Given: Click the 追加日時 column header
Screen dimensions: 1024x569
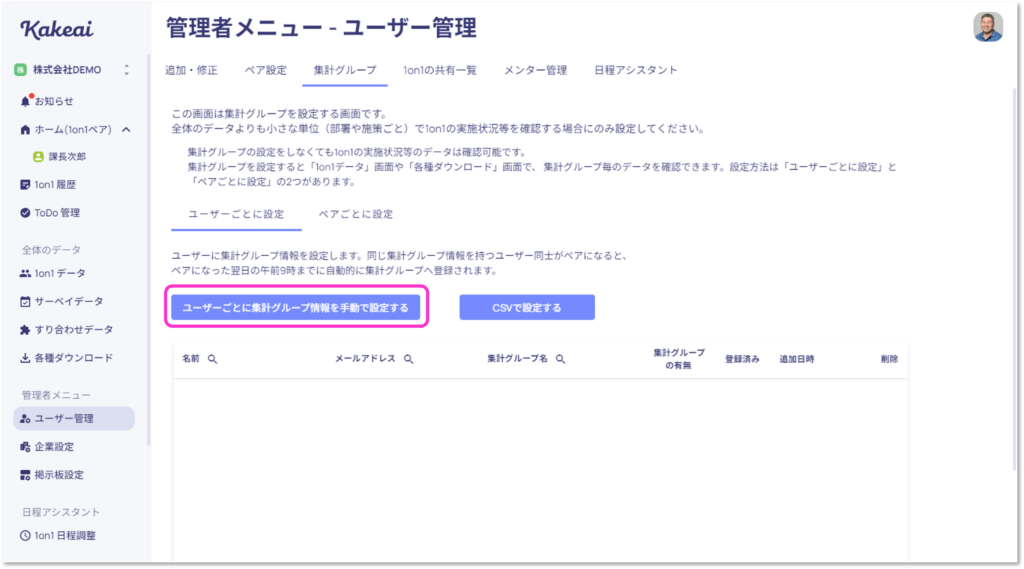Looking at the screenshot, I should tap(797, 359).
